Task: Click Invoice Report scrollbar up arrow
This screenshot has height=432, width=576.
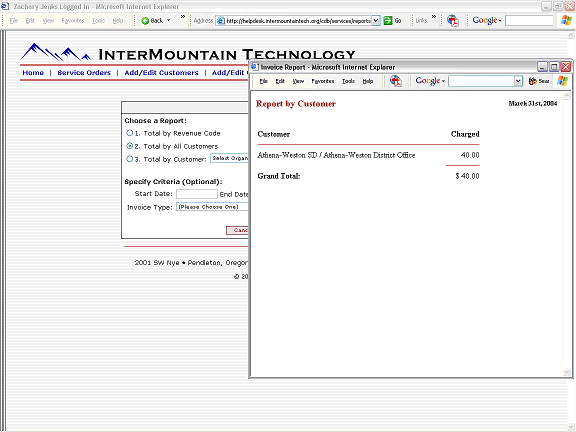Action: [x=566, y=96]
